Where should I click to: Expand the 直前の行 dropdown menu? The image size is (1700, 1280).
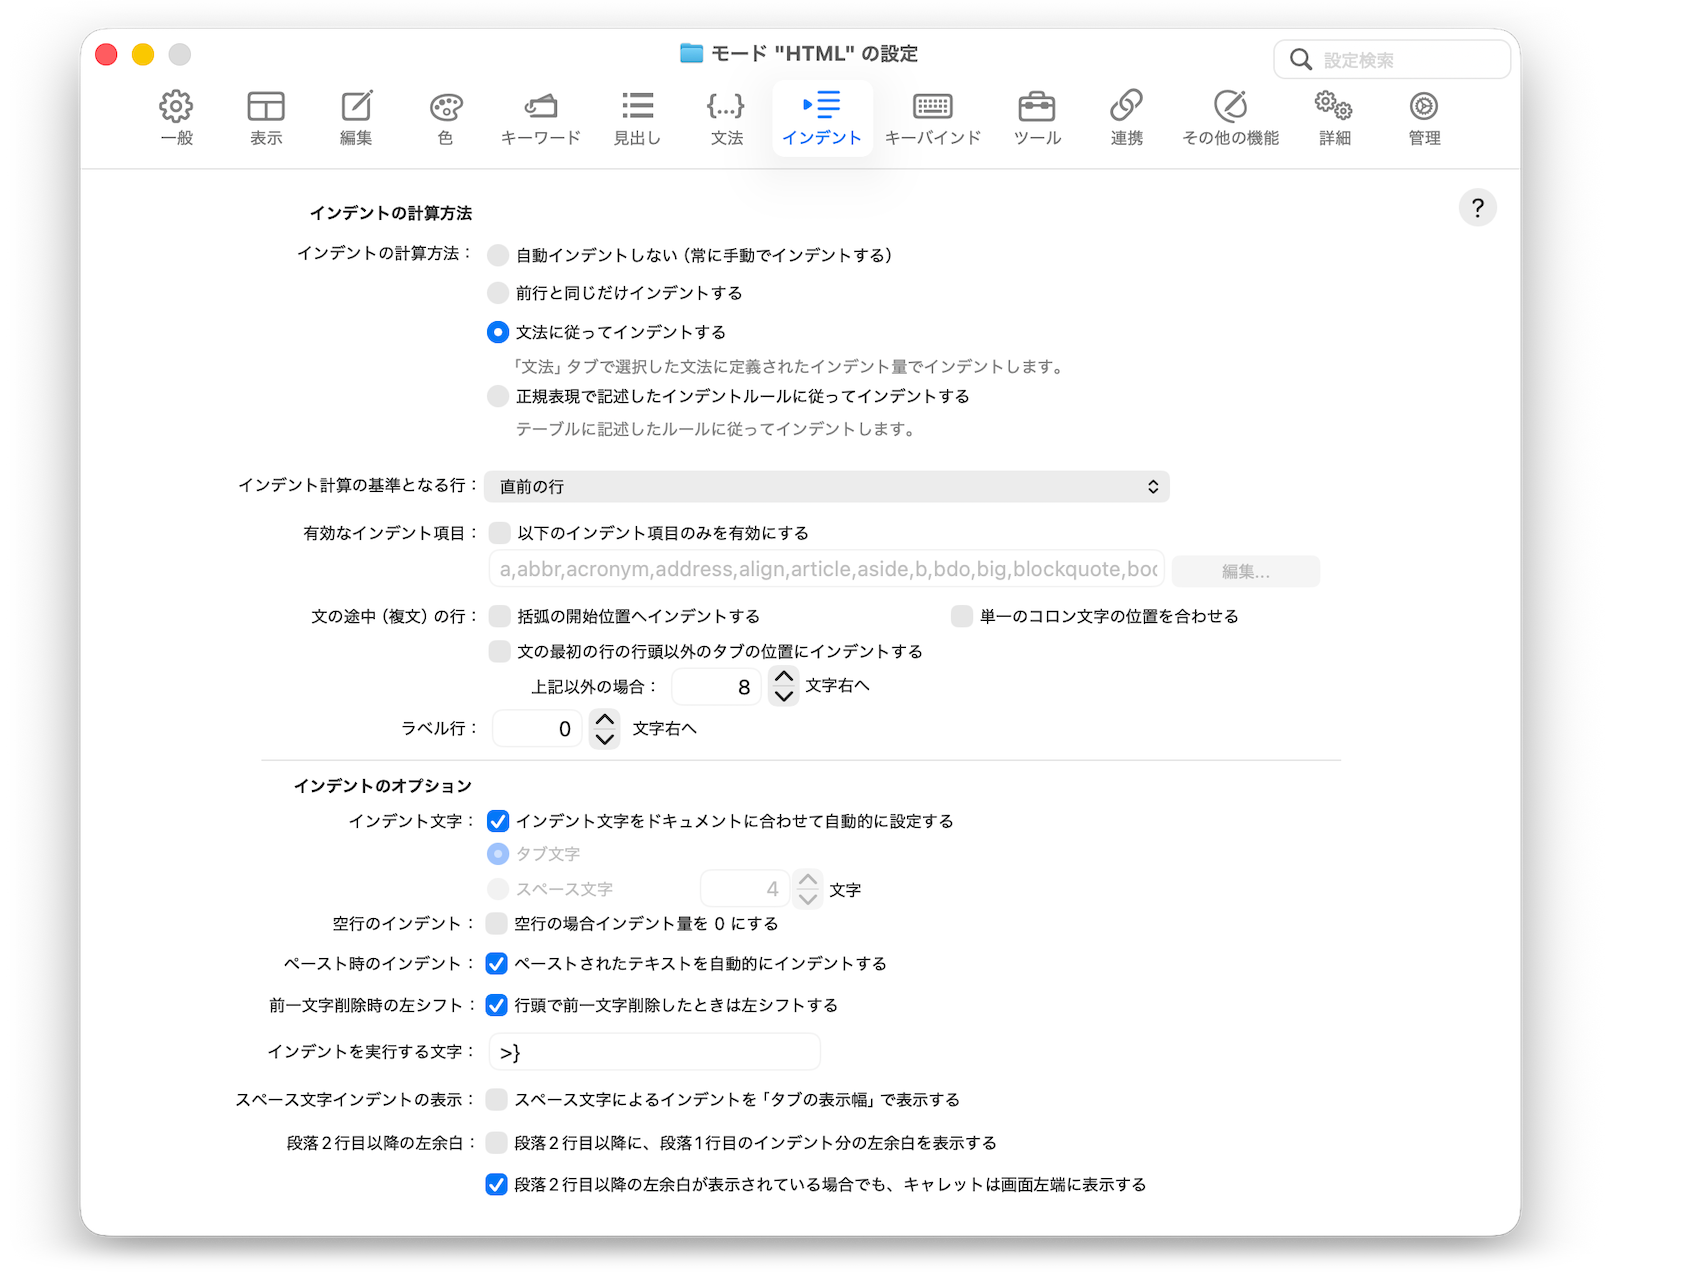[x=826, y=487]
